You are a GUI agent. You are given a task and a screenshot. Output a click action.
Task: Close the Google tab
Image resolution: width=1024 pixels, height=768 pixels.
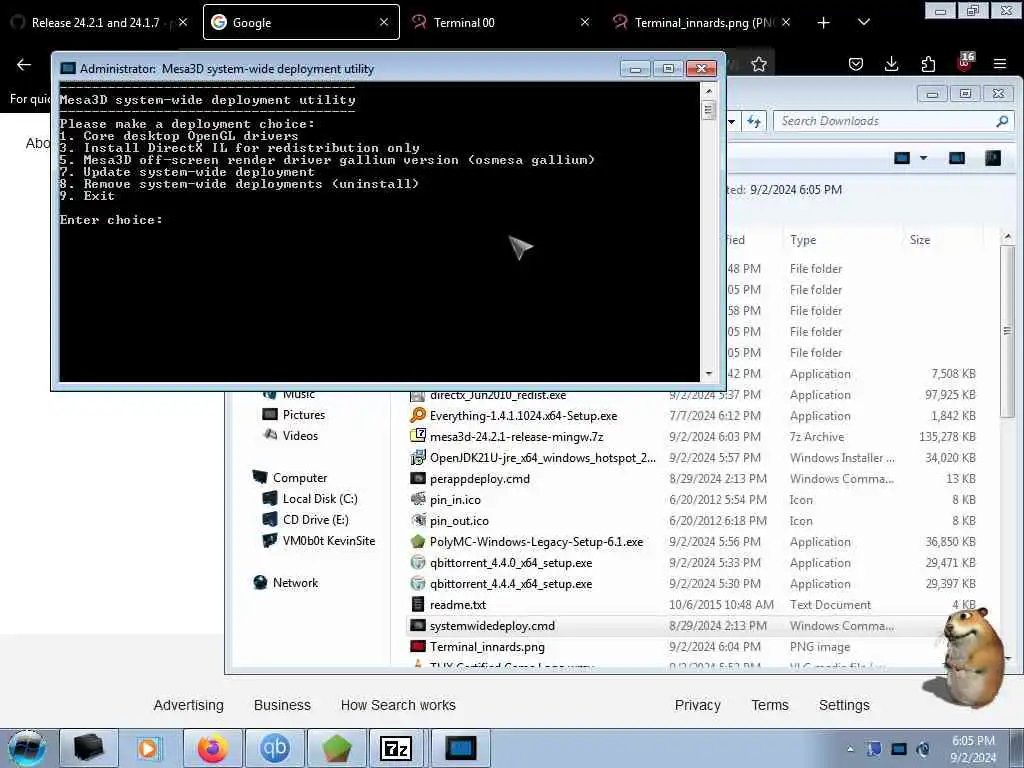click(384, 22)
